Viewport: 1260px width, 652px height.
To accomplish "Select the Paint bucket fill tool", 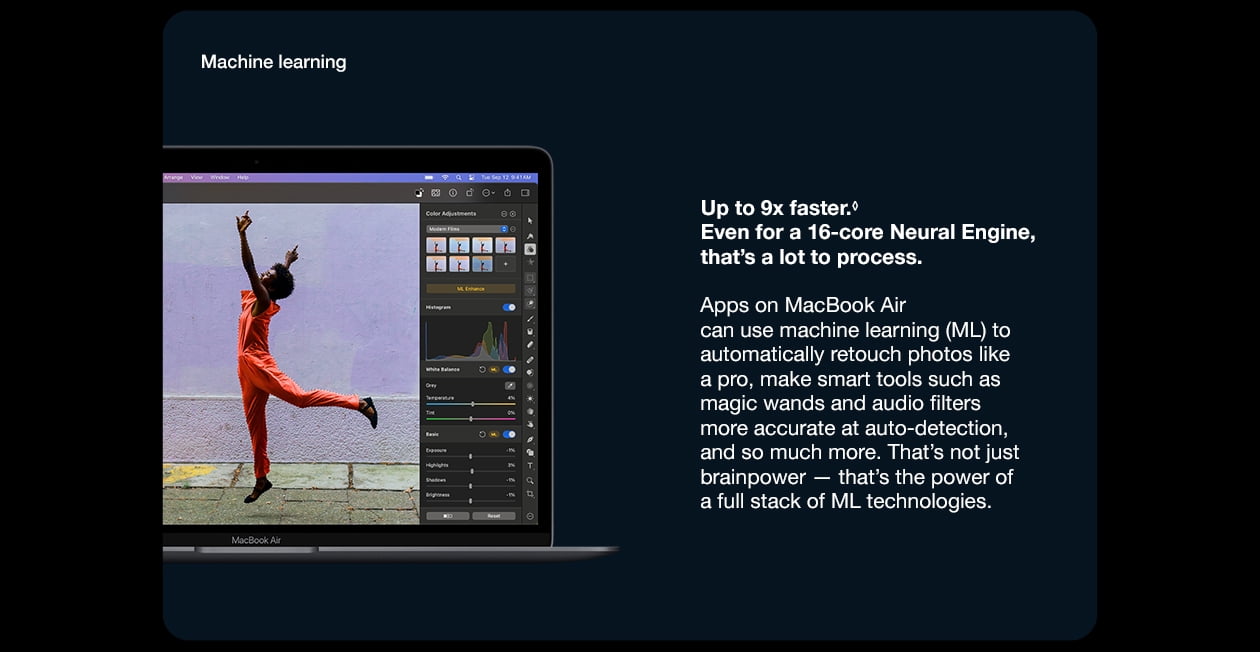I will 530,331.
